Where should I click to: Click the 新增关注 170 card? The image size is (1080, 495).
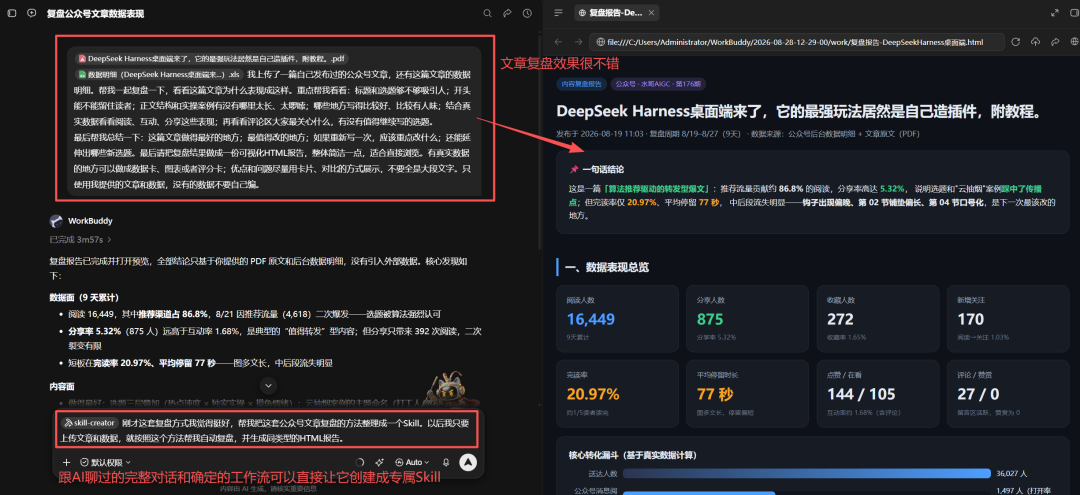click(1008, 319)
